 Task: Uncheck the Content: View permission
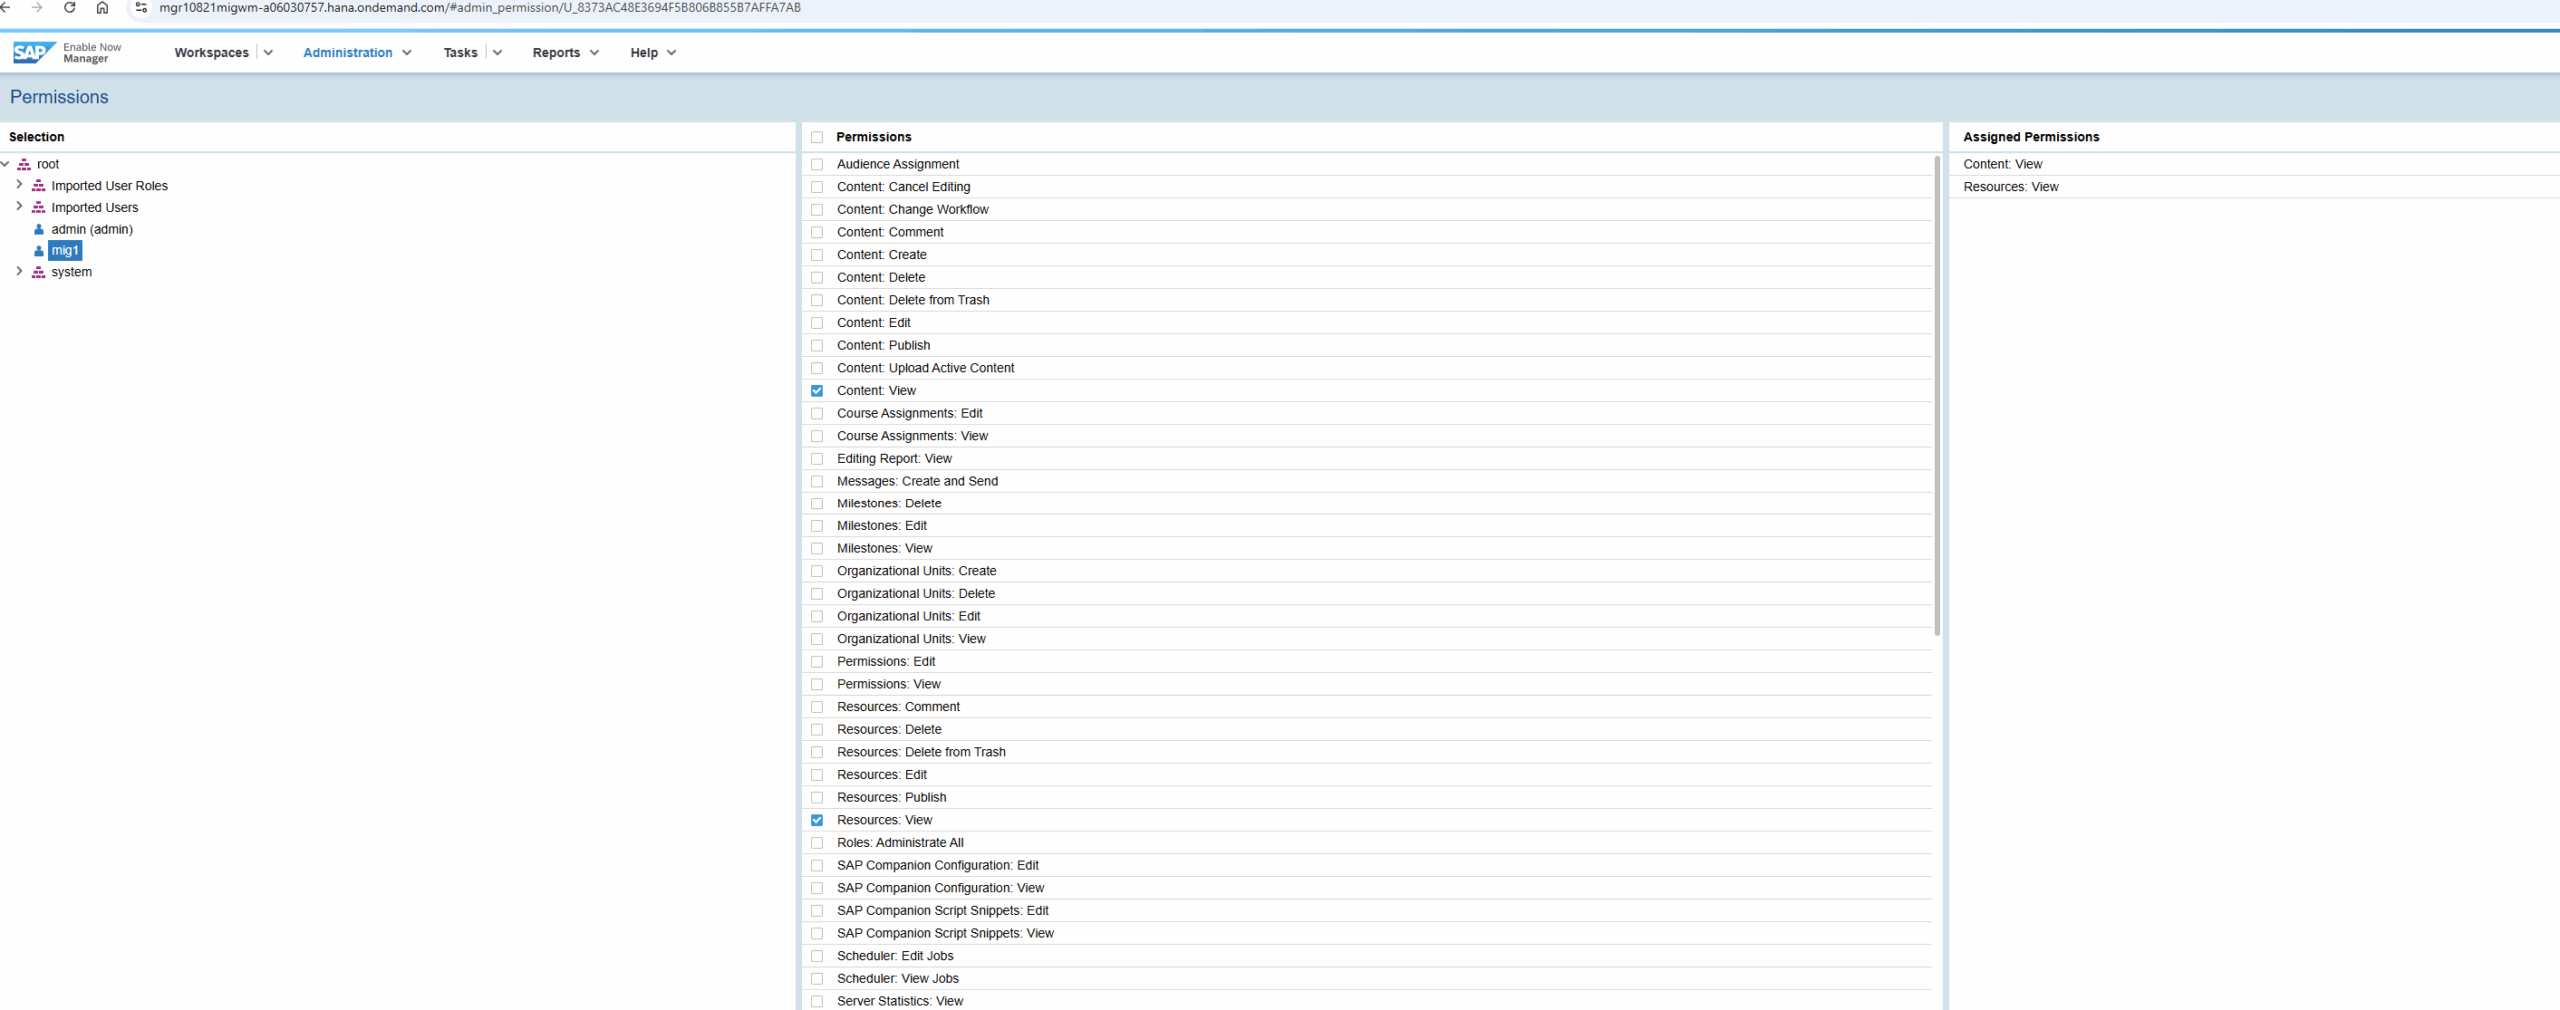click(x=817, y=391)
